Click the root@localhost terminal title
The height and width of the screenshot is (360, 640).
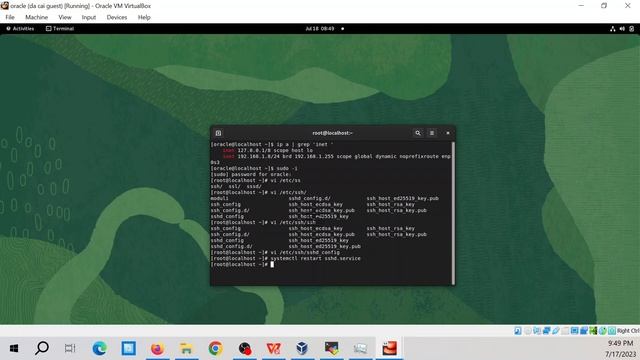pyautogui.click(x=332, y=133)
